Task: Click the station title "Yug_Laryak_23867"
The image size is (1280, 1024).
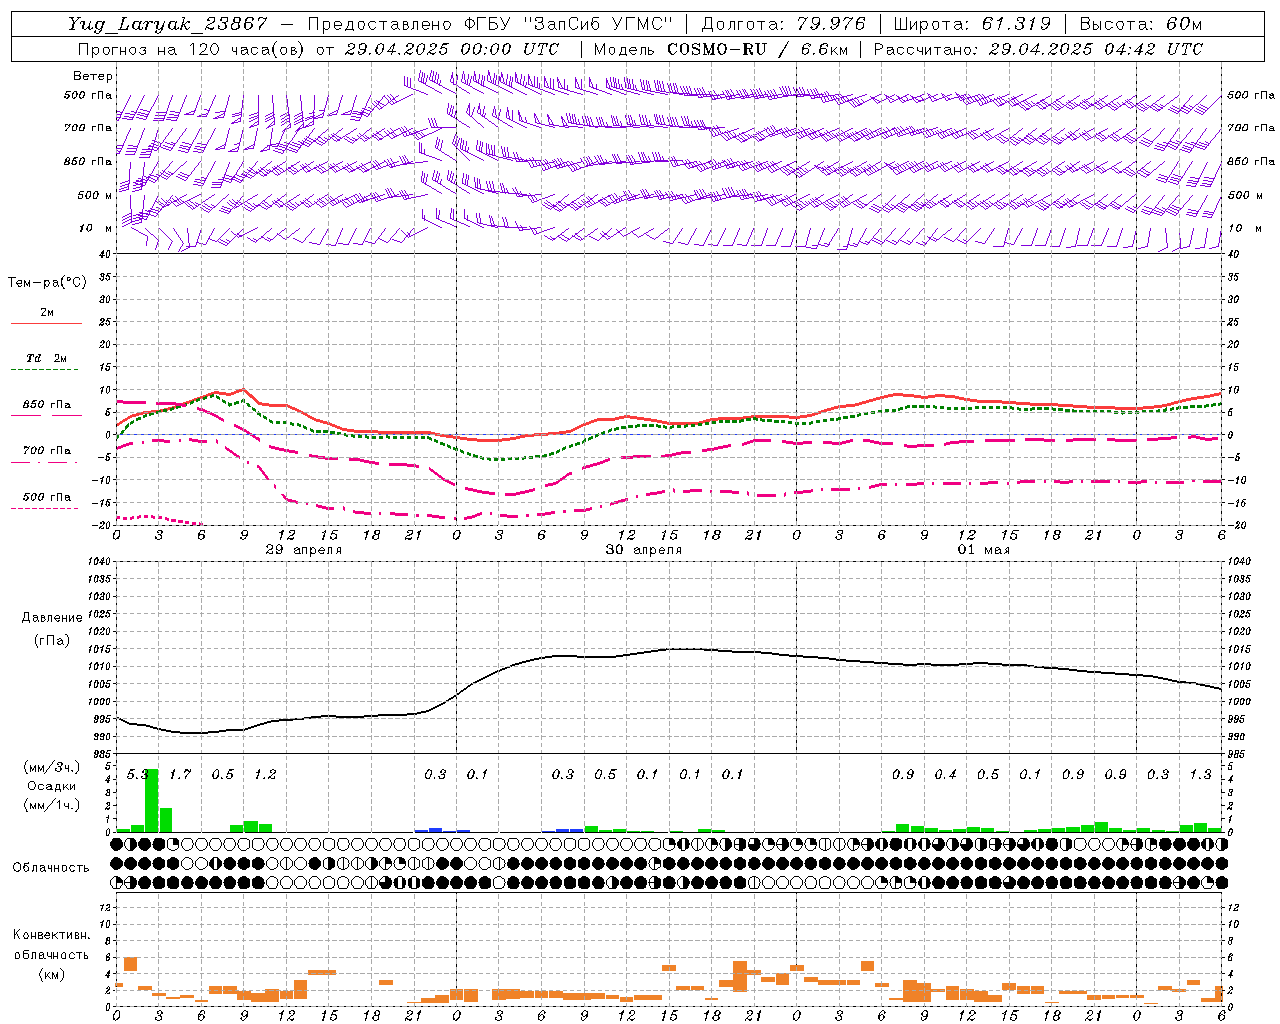Action: 168,24
